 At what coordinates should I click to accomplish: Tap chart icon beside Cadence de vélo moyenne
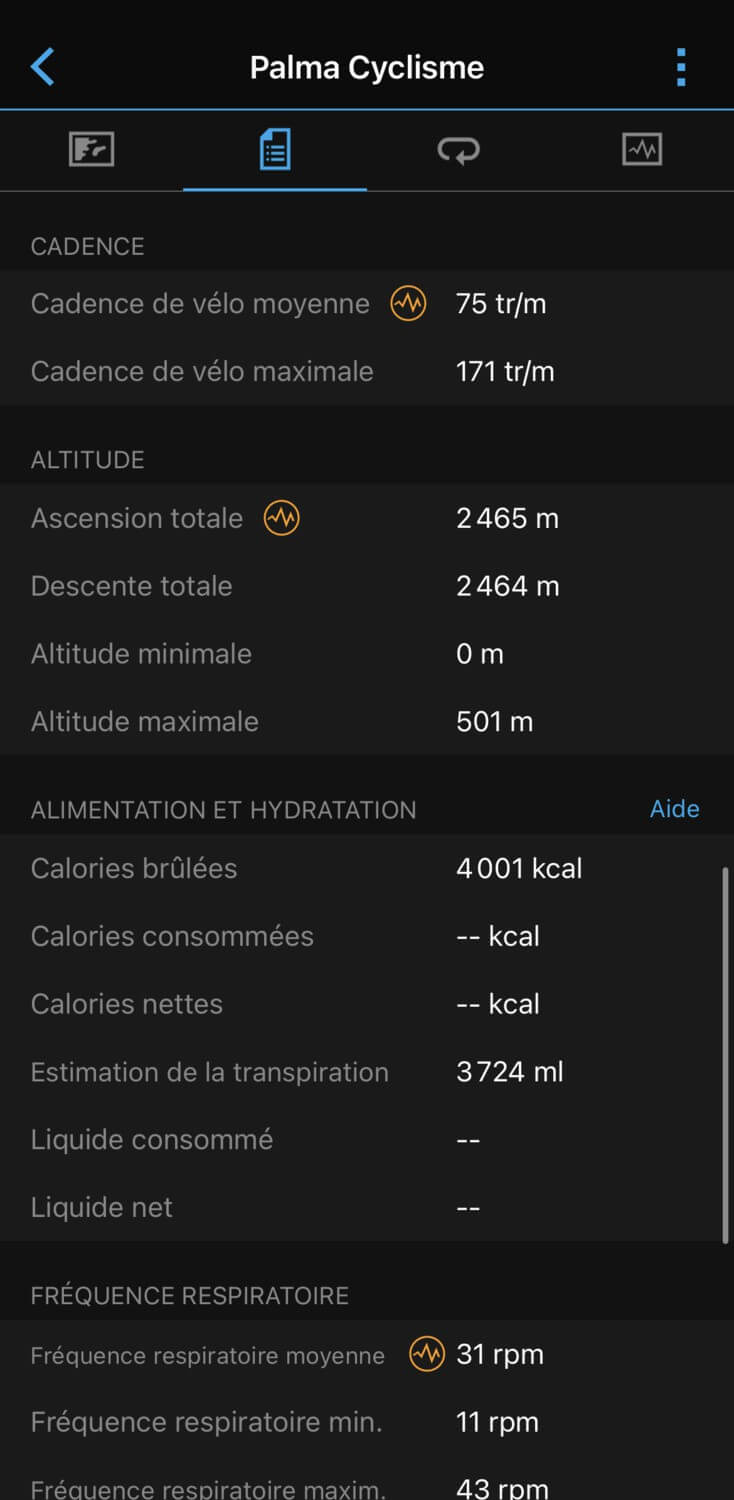coord(408,303)
